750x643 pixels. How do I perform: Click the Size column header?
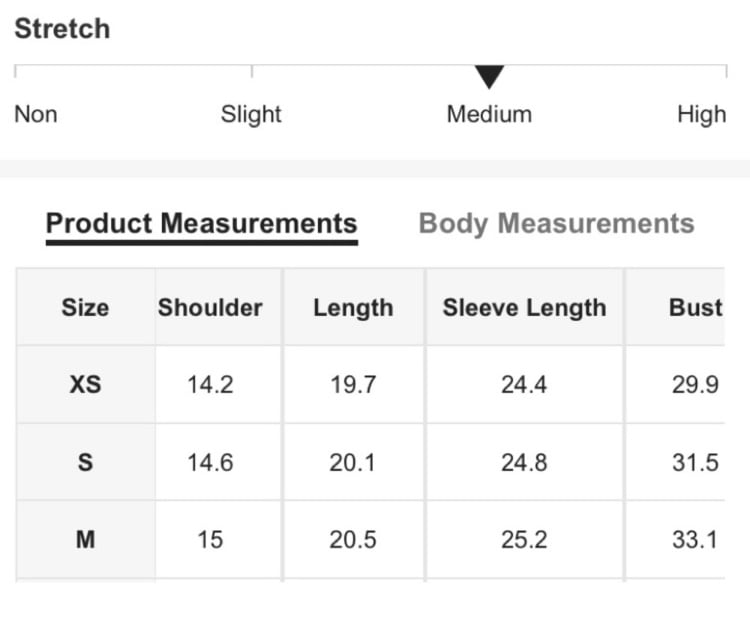[x=85, y=307]
